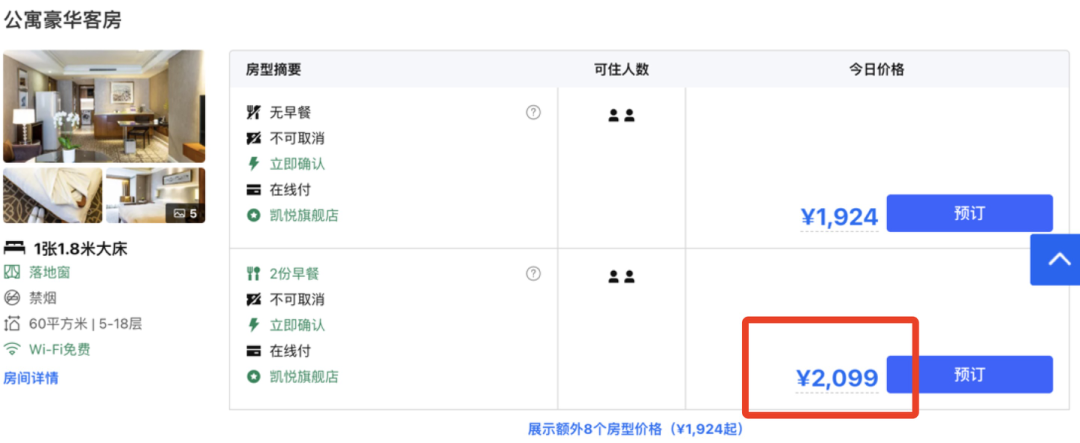Open the 房间详情 link
The width and height of the screenshot is (1080, 443).
click(31, 378)
